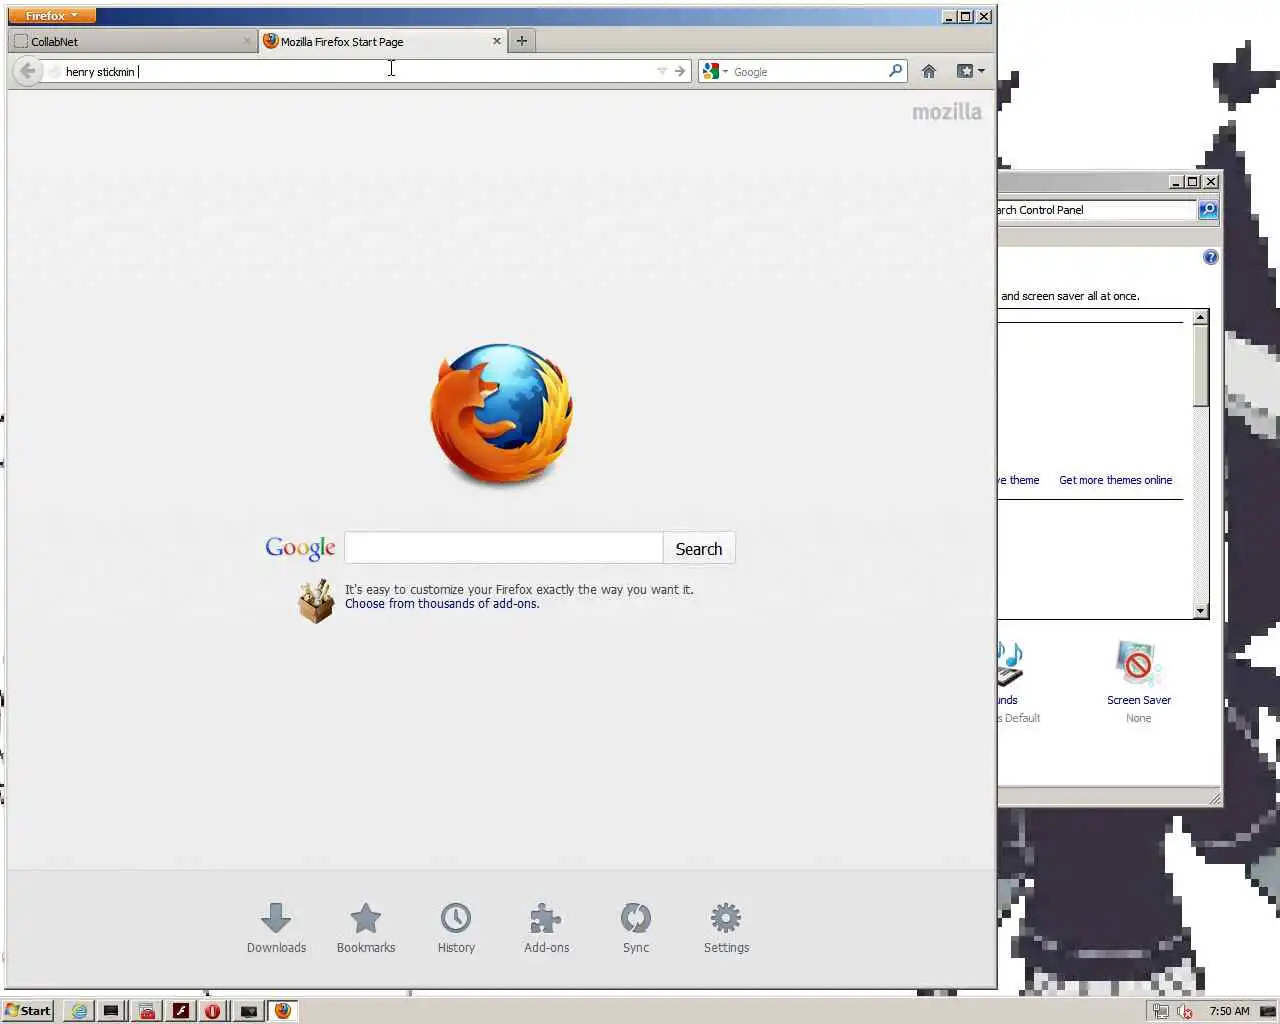
Task: Go back with the back arrow
Action: pyautogui.click(x=28, y=71)
